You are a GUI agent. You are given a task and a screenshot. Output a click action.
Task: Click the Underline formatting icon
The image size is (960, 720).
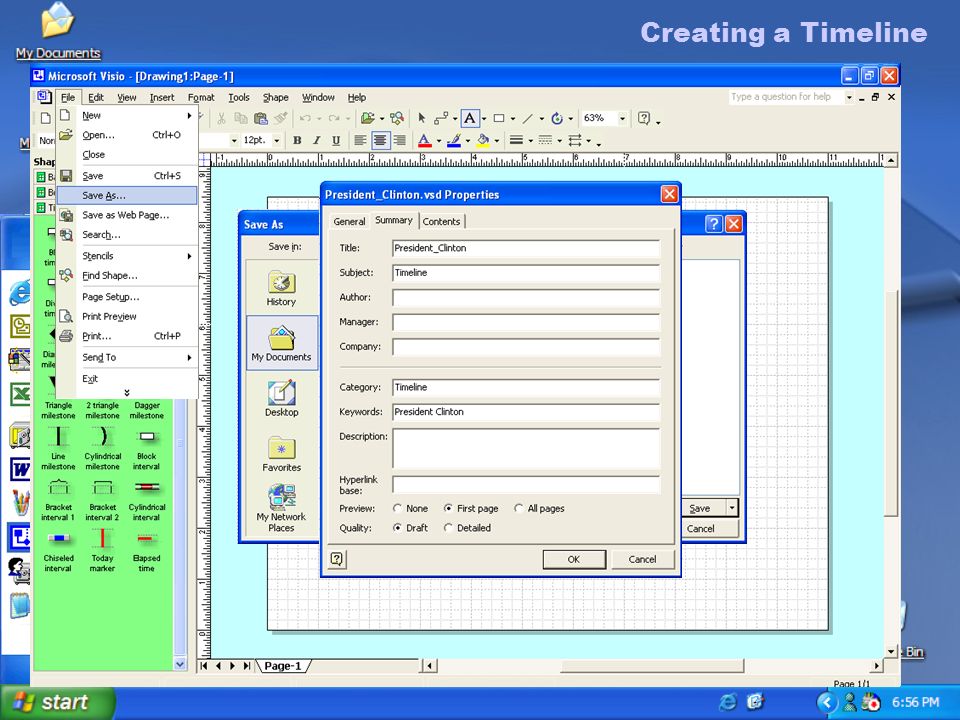336,140
